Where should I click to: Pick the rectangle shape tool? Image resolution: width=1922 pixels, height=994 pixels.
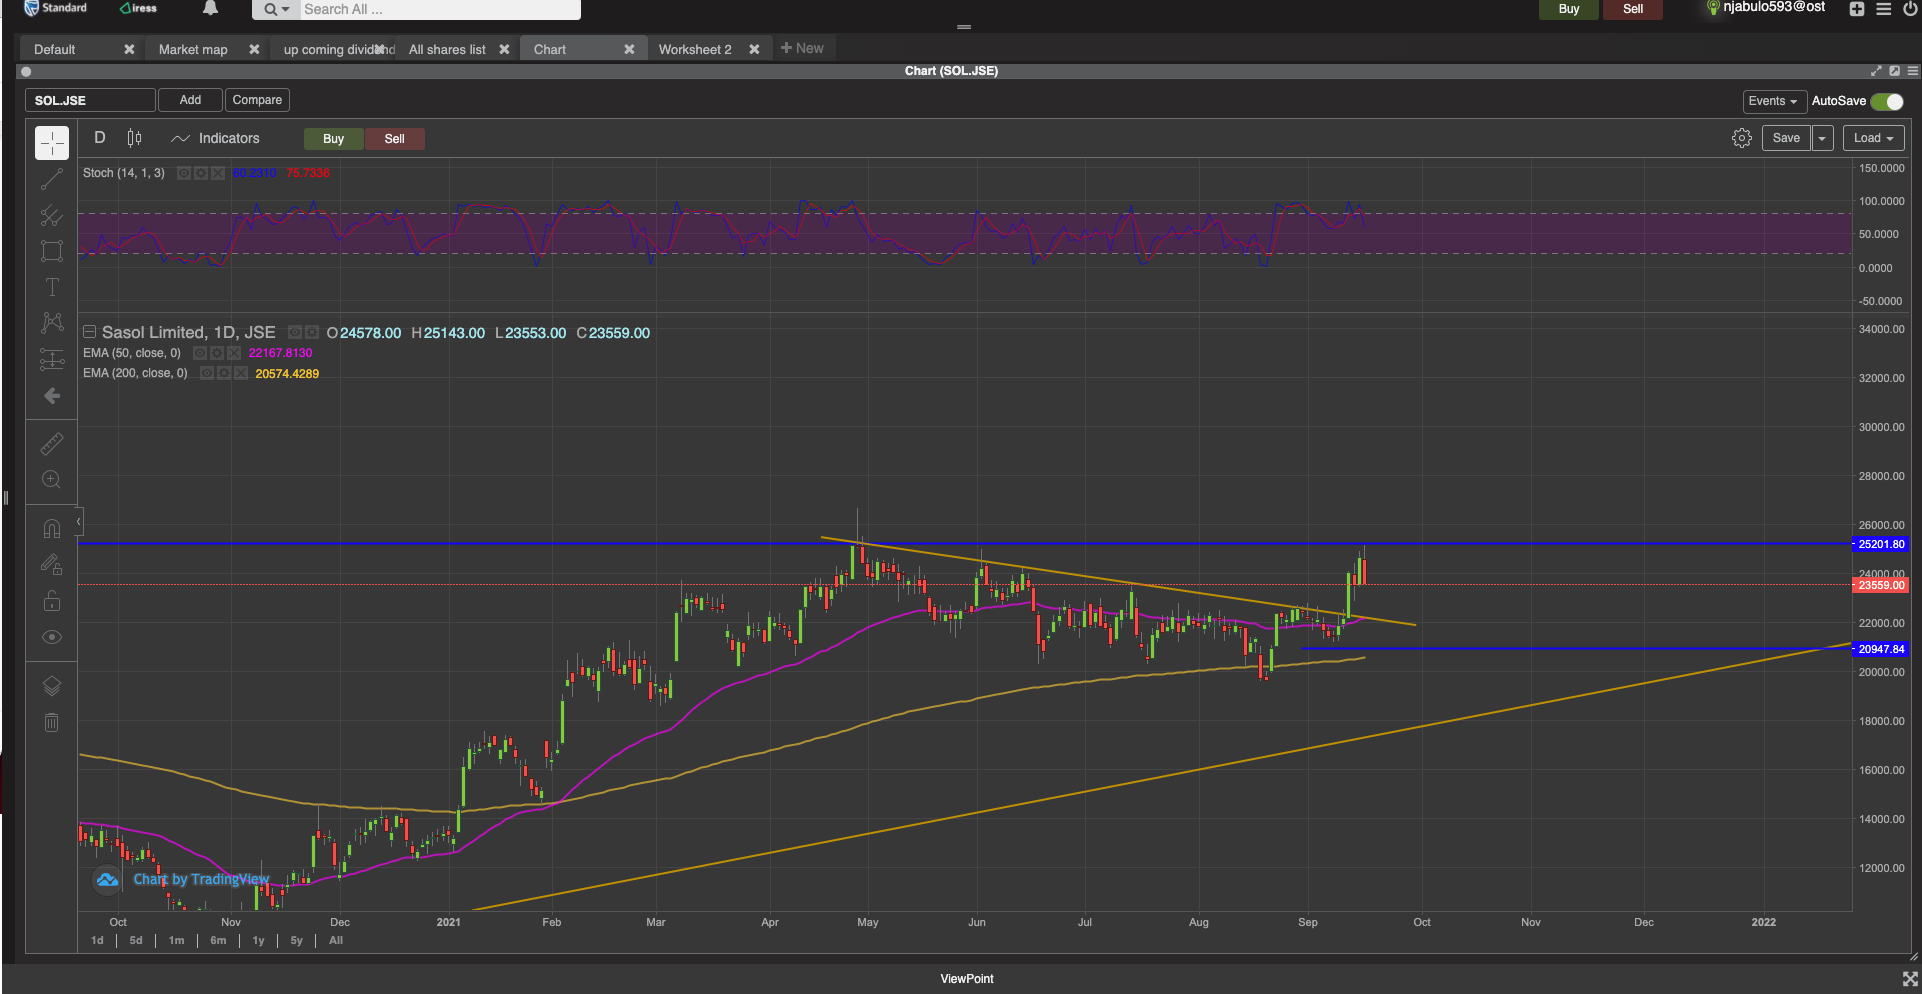52,251
